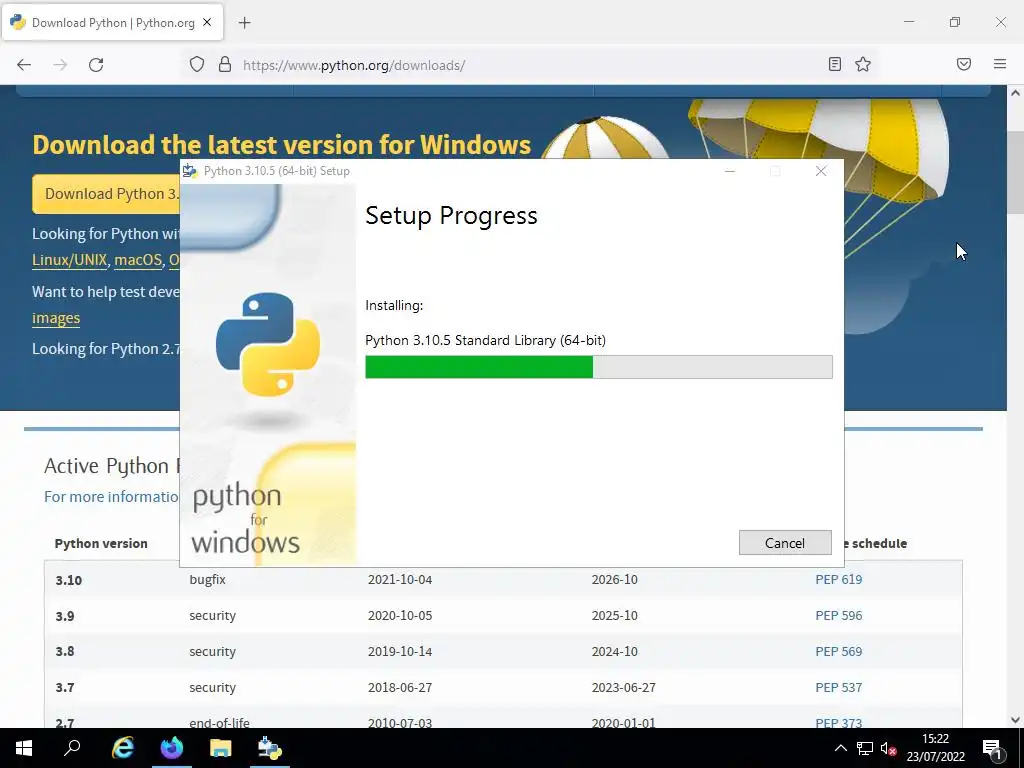
Task: Open the tracking protection shield icon
Action: [197, 64]
